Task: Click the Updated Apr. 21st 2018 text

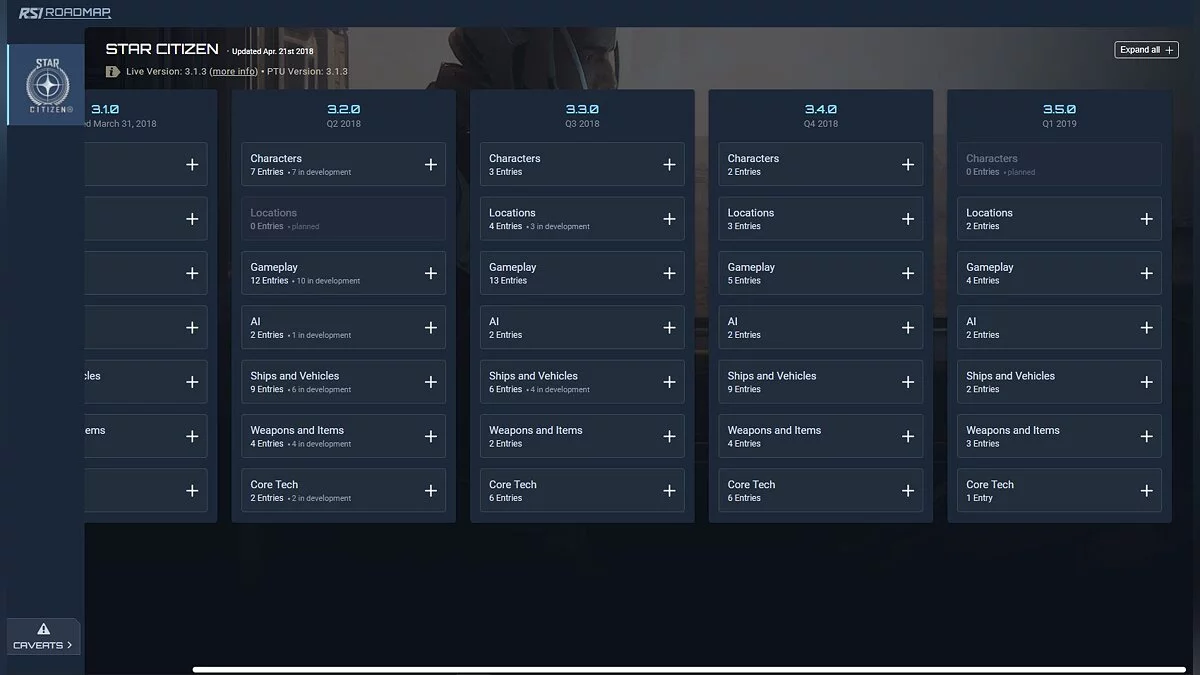Action: 272,51
